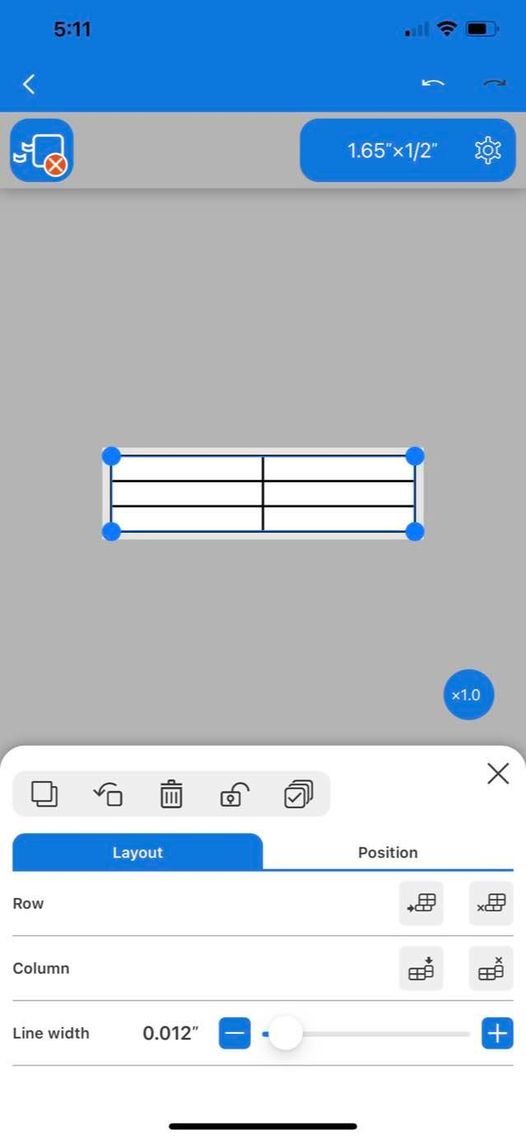Redo the last action

tap(495, 84)
